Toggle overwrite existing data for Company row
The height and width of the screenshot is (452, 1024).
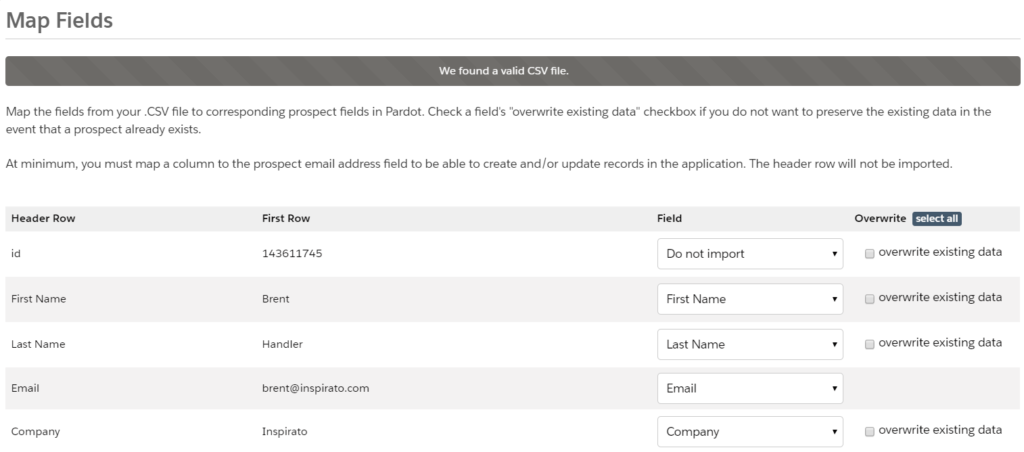point(869,432)
